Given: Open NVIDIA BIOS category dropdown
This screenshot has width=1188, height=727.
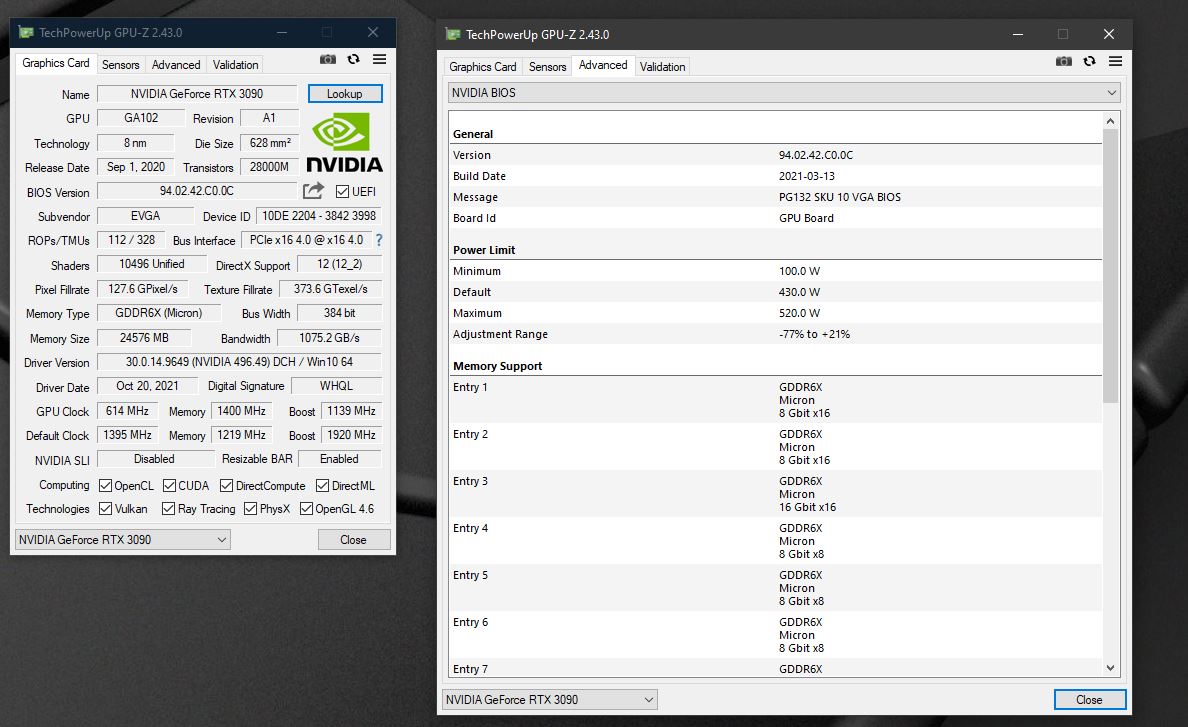Looking at the screenshot, I should pyautogui.click(x=784, y=93).
